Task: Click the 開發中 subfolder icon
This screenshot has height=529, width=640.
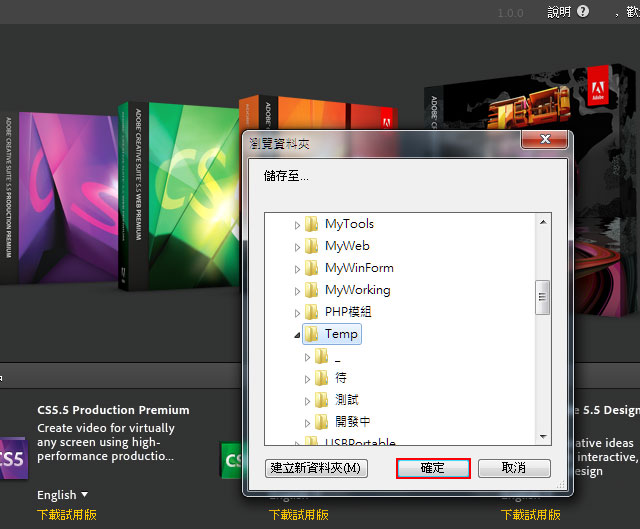Action: pyautogui.click(x=322, y=422)
